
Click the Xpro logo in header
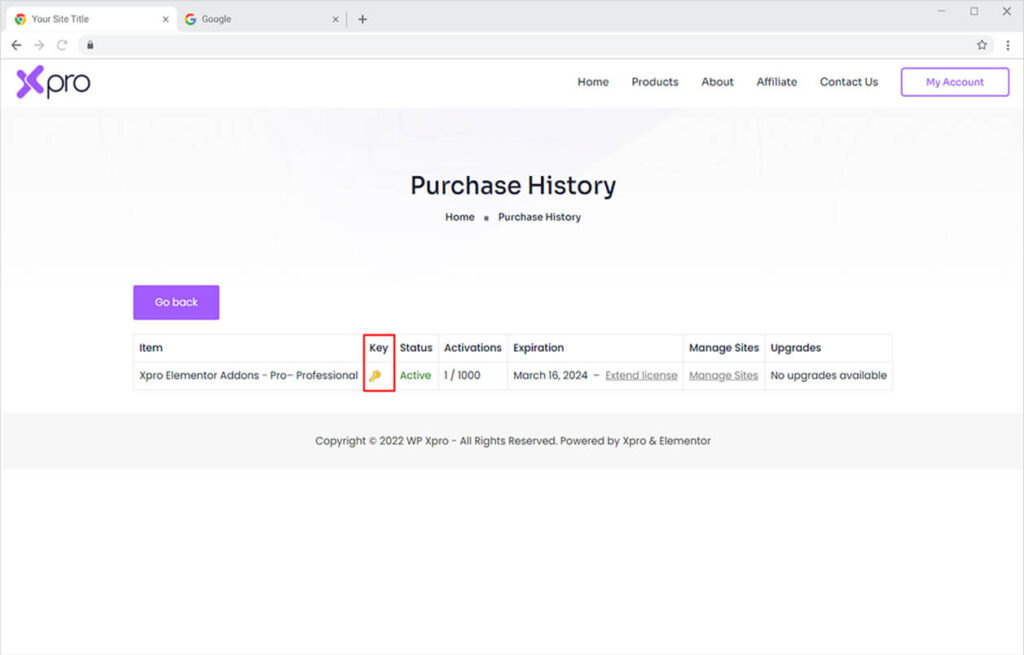tap(53, 83)
